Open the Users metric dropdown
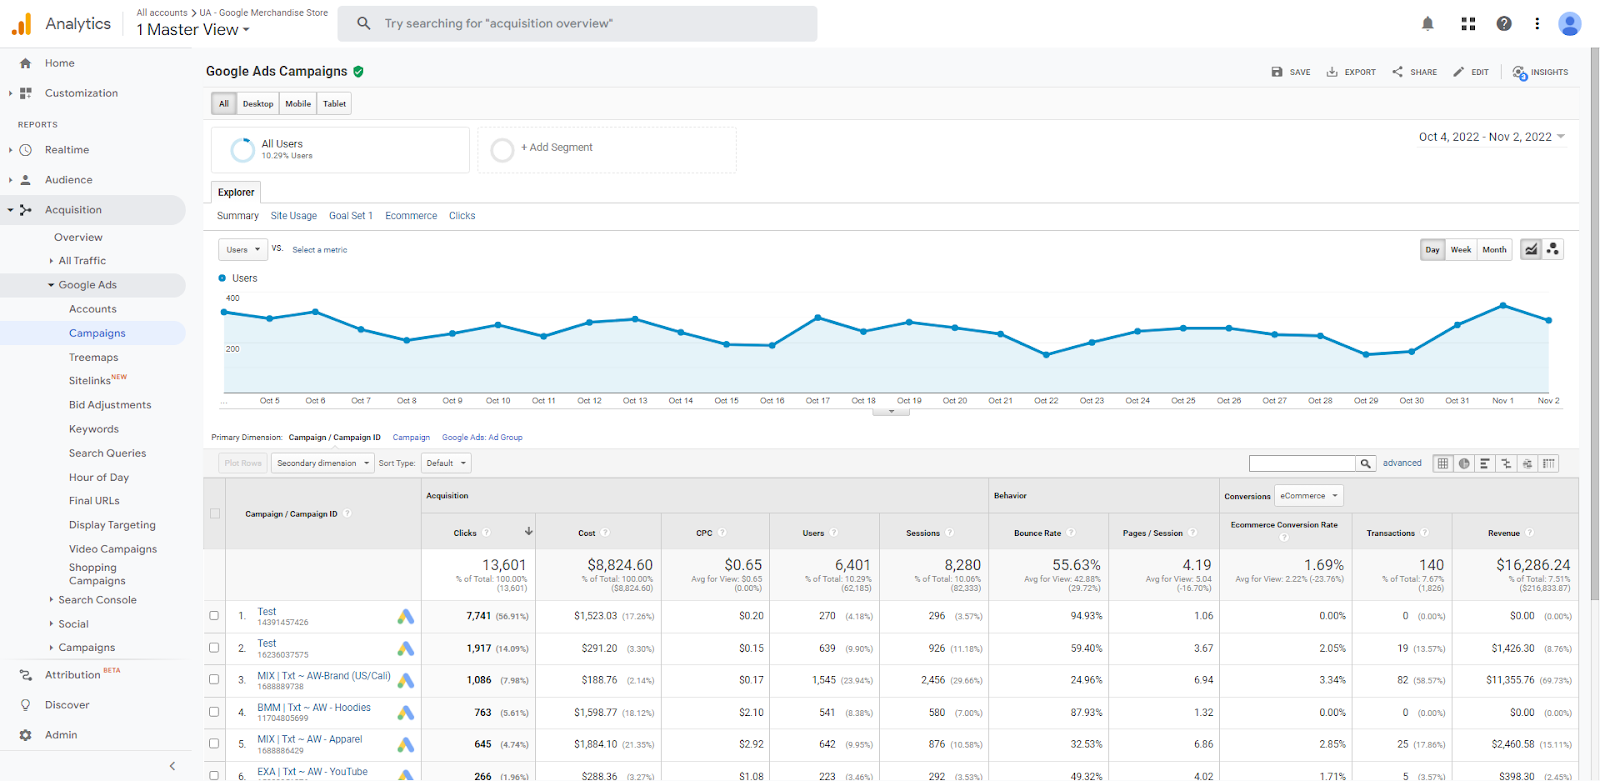The height and width of the screenshot is (781, 1600). point(243,250)
